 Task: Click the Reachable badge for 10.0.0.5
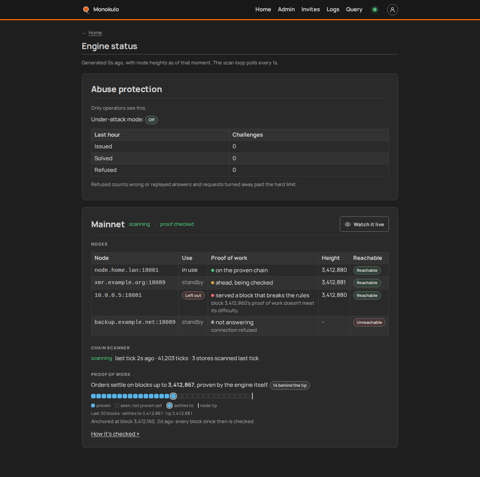367,296
